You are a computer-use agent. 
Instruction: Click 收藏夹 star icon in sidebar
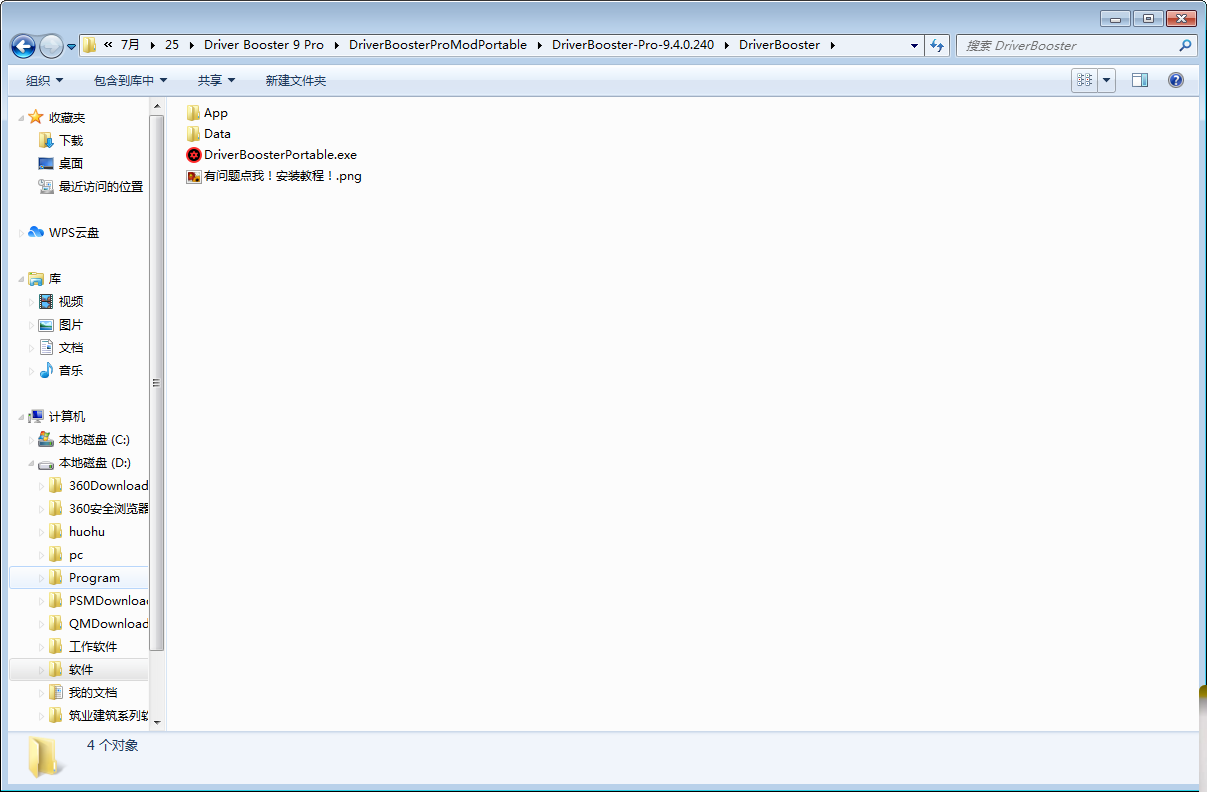36,117
